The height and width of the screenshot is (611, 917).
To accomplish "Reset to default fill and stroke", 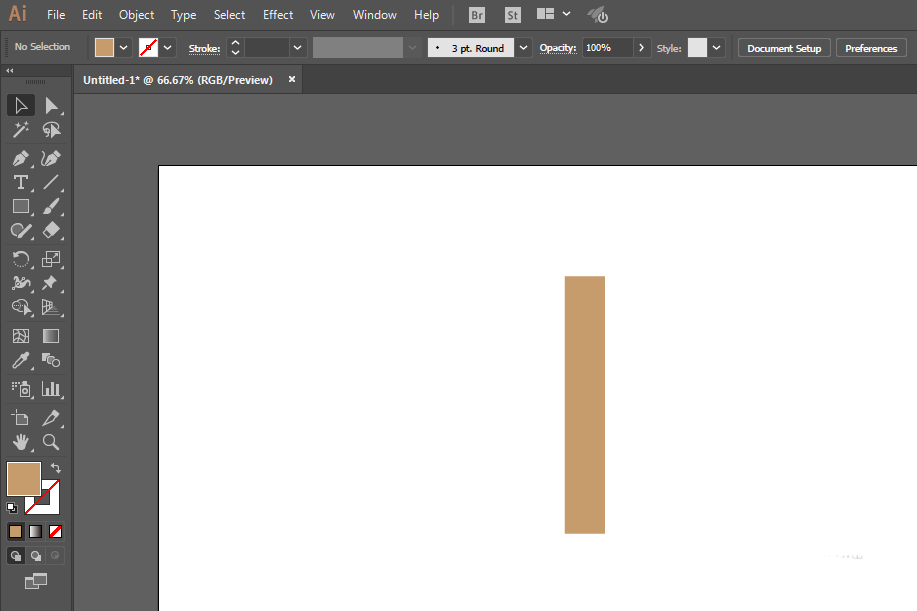I will pyautogui.click(x=12, y=508).
